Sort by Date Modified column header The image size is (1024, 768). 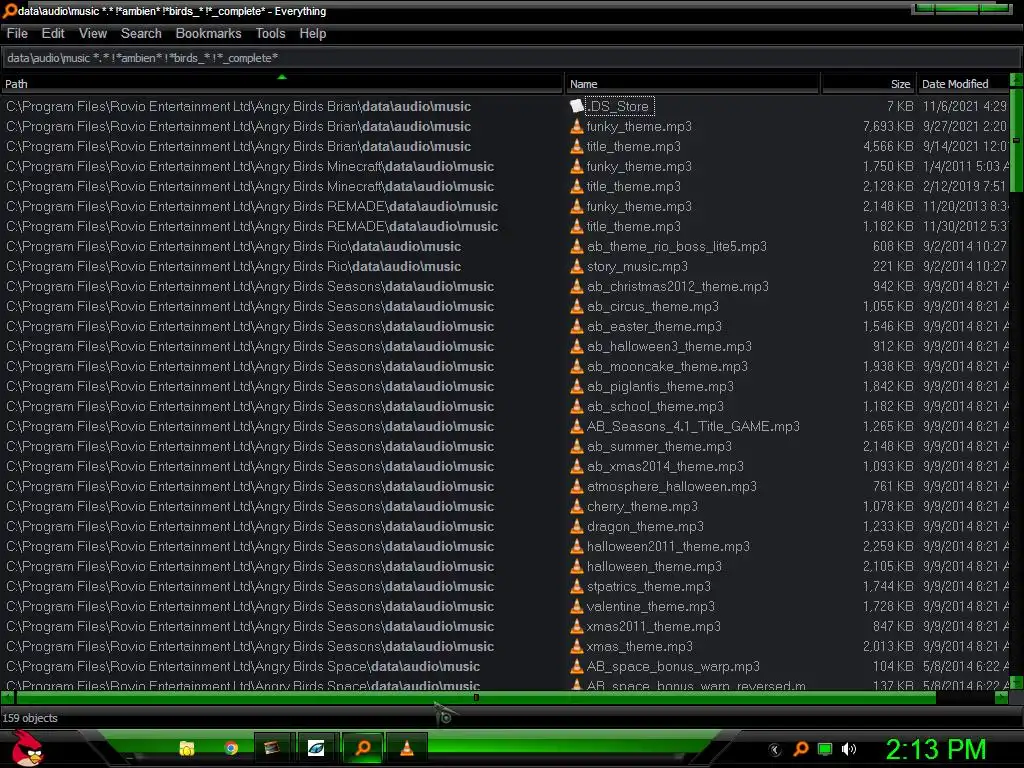point(963,84)
